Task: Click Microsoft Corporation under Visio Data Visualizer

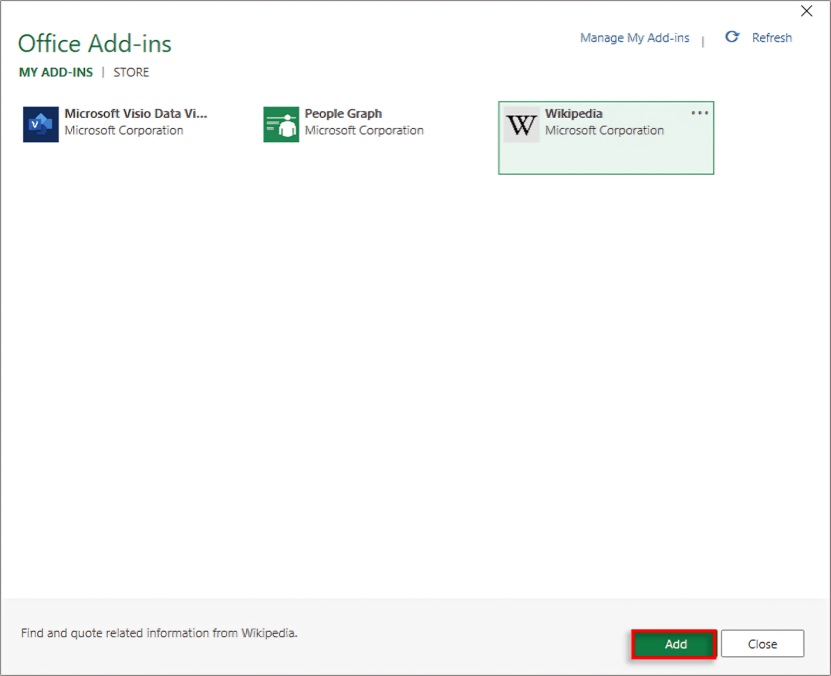Action: (x=123, y=130)
